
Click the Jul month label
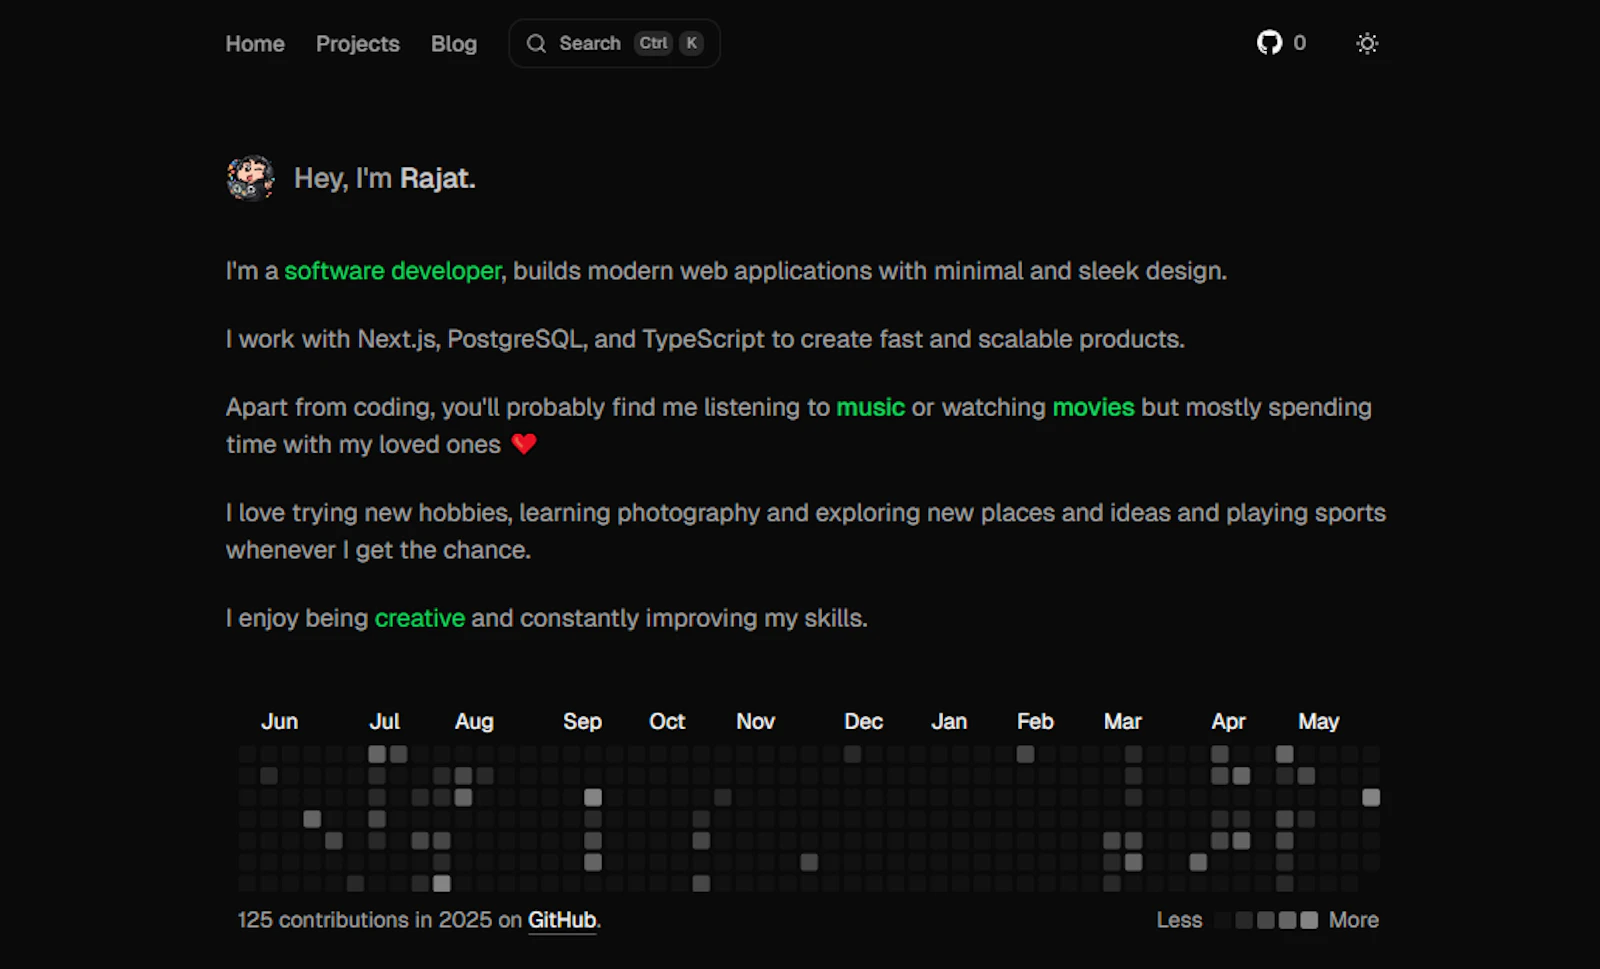pyautogui.click(x=384, y=721)
